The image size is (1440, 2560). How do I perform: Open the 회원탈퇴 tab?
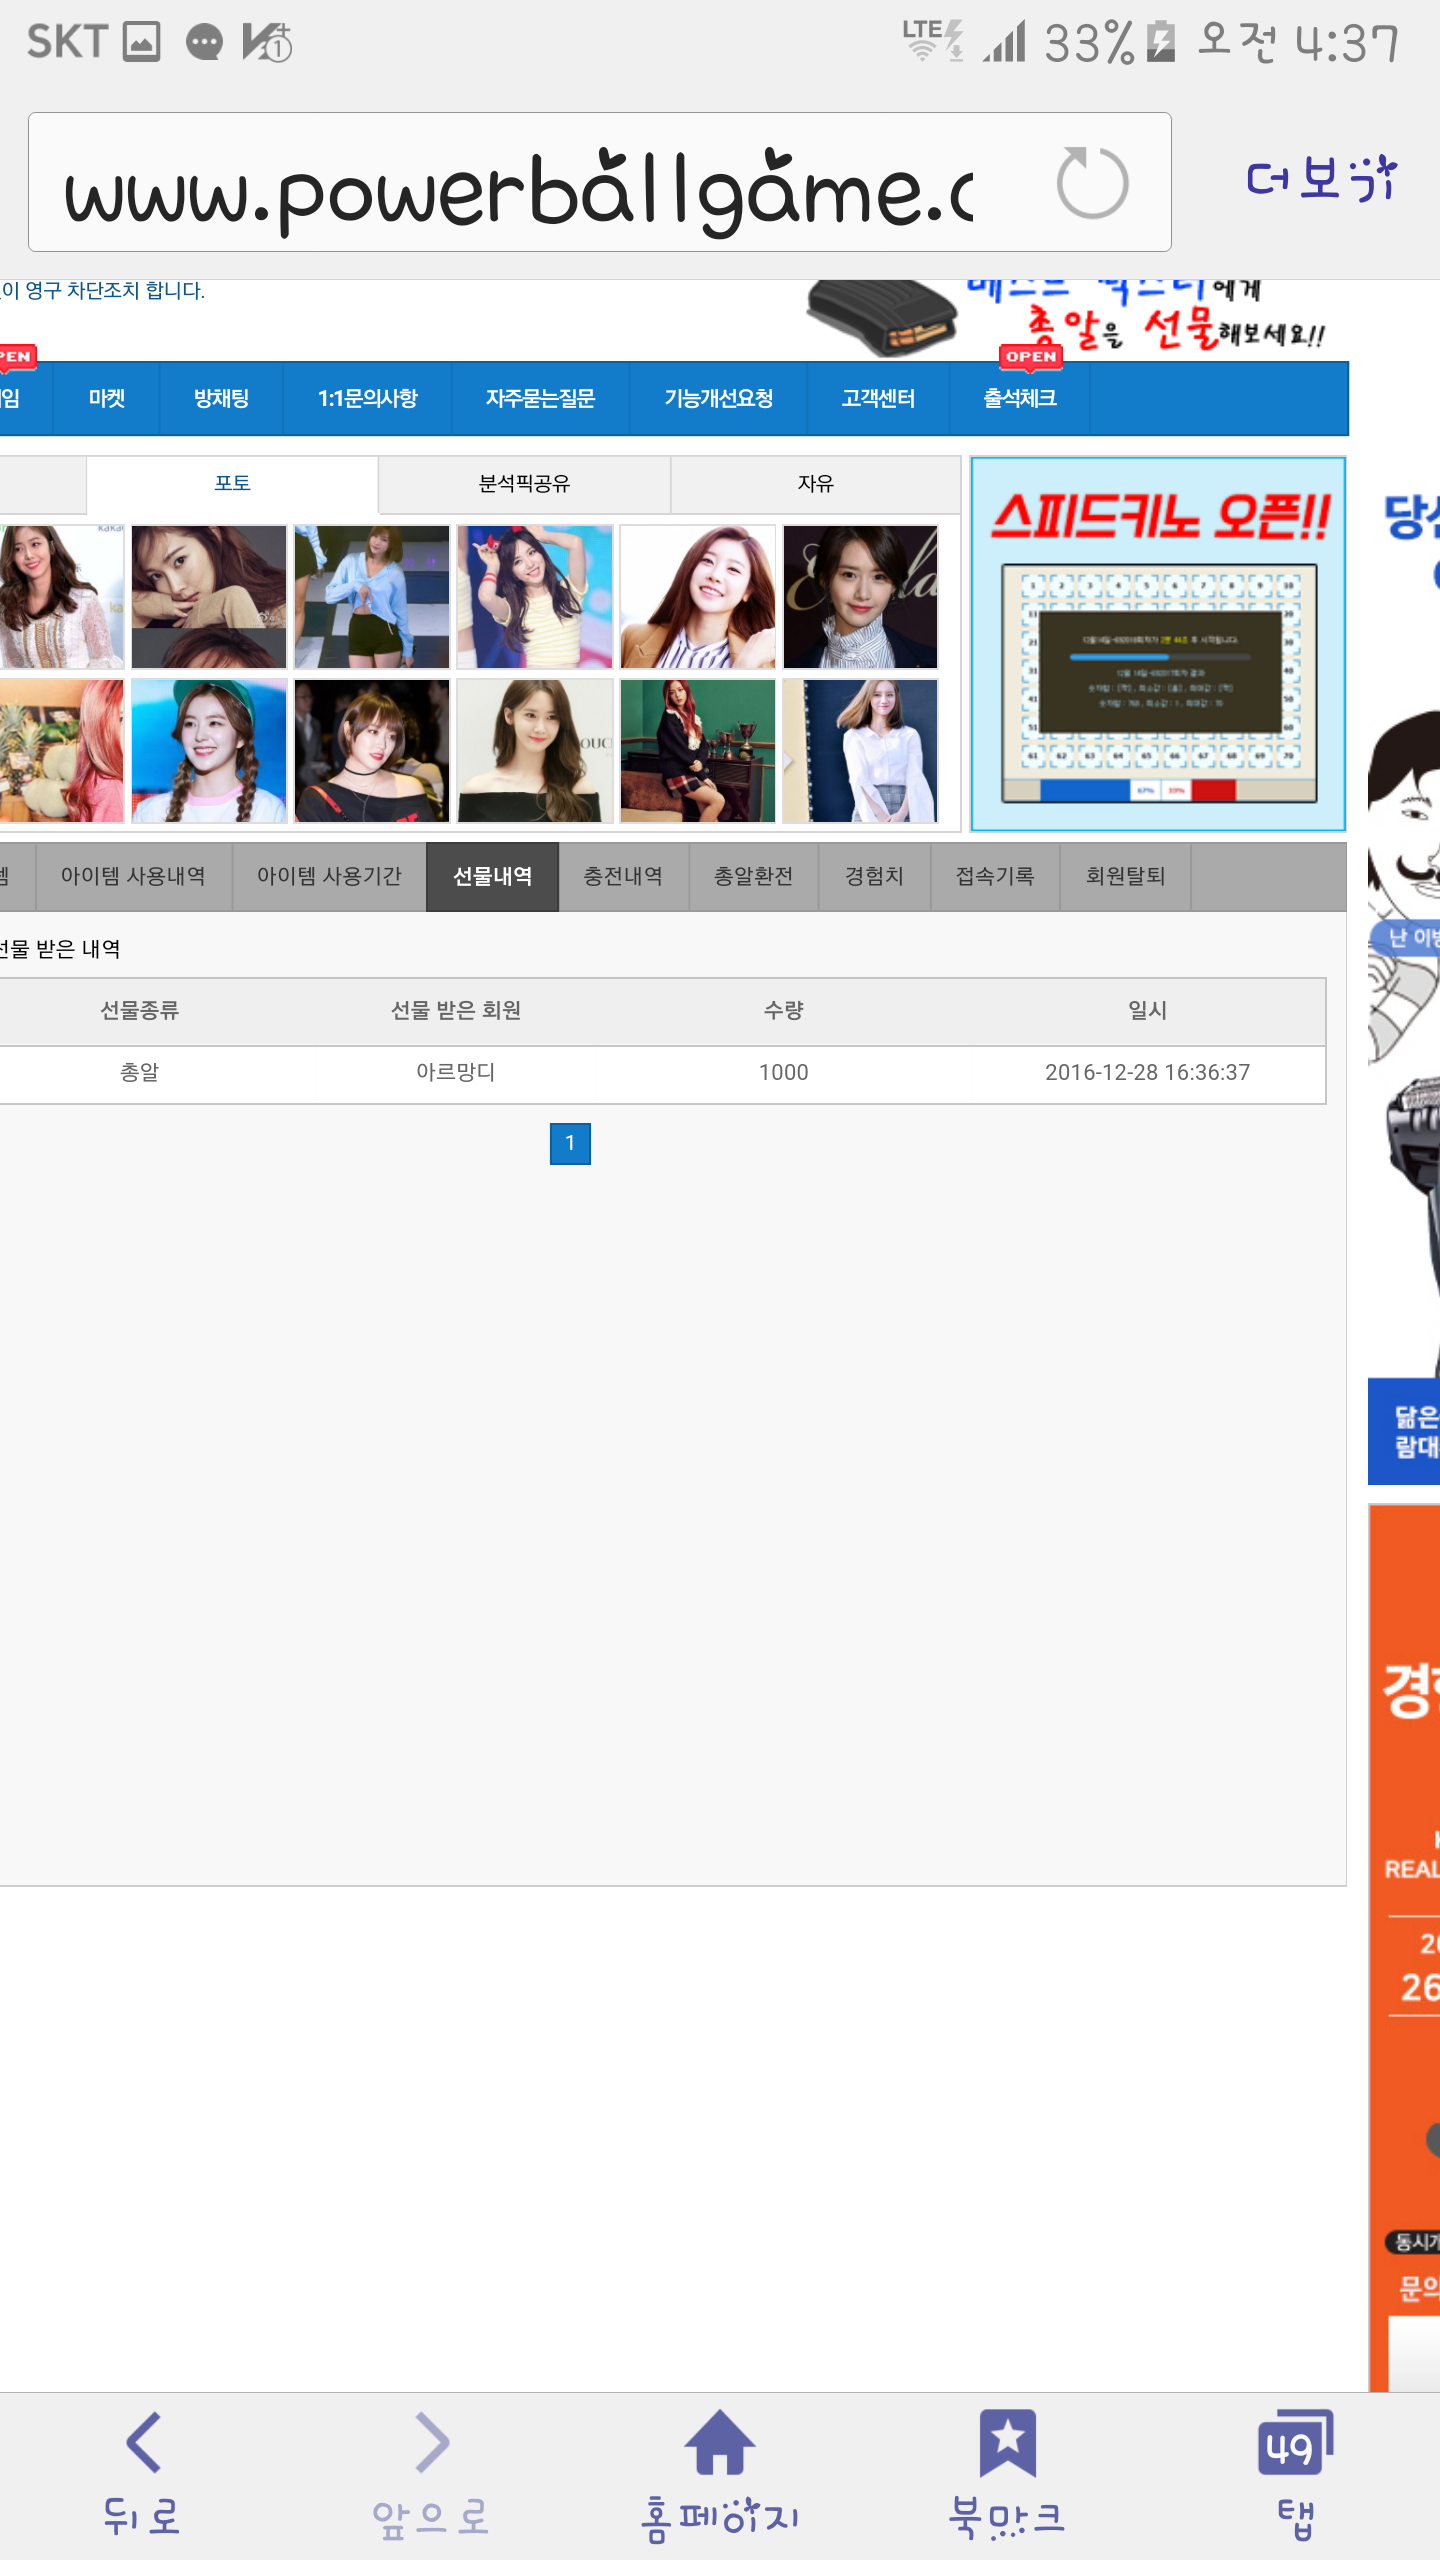(1125, 876)
